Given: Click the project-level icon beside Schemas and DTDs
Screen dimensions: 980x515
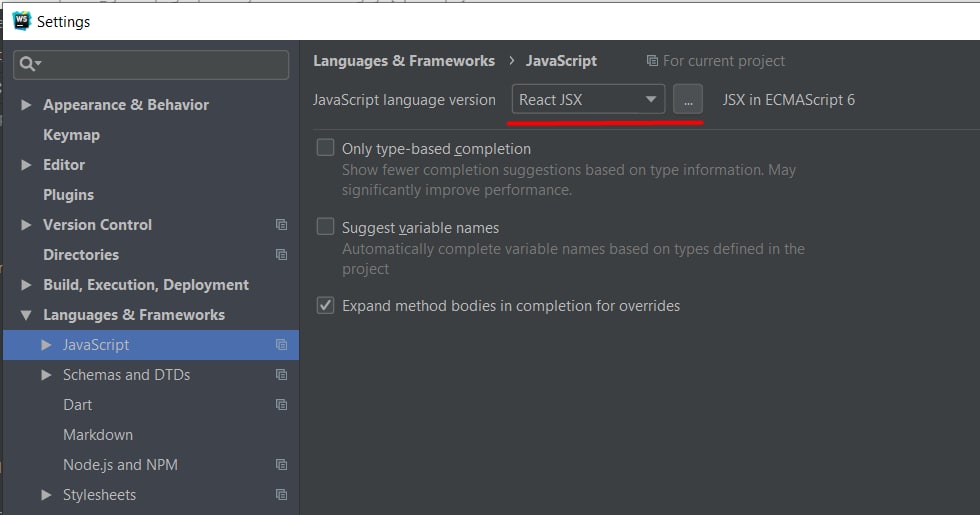Looking at the screenshot, I should 281,374.
